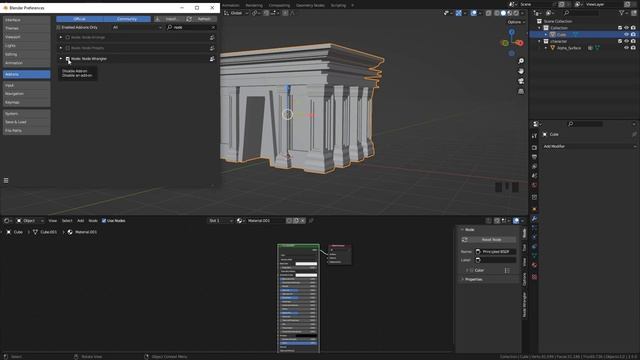Hide the Cube object with eye icon

tap(627, 35)
